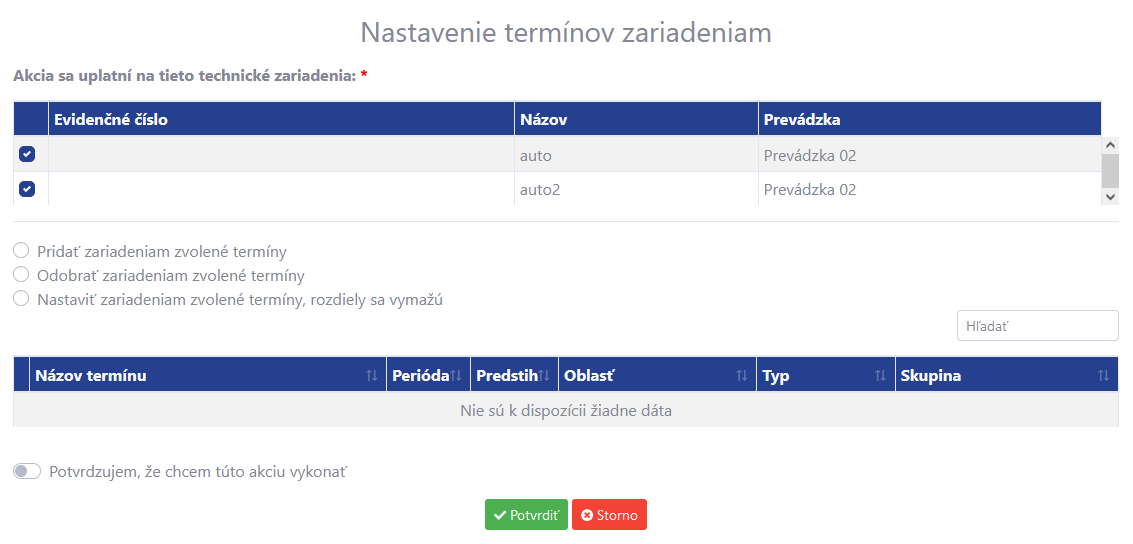Screen dimensions: 1133x544
Task: Click the Prevádzka column header
Action: pyautogui.click(x=801, y=119)
